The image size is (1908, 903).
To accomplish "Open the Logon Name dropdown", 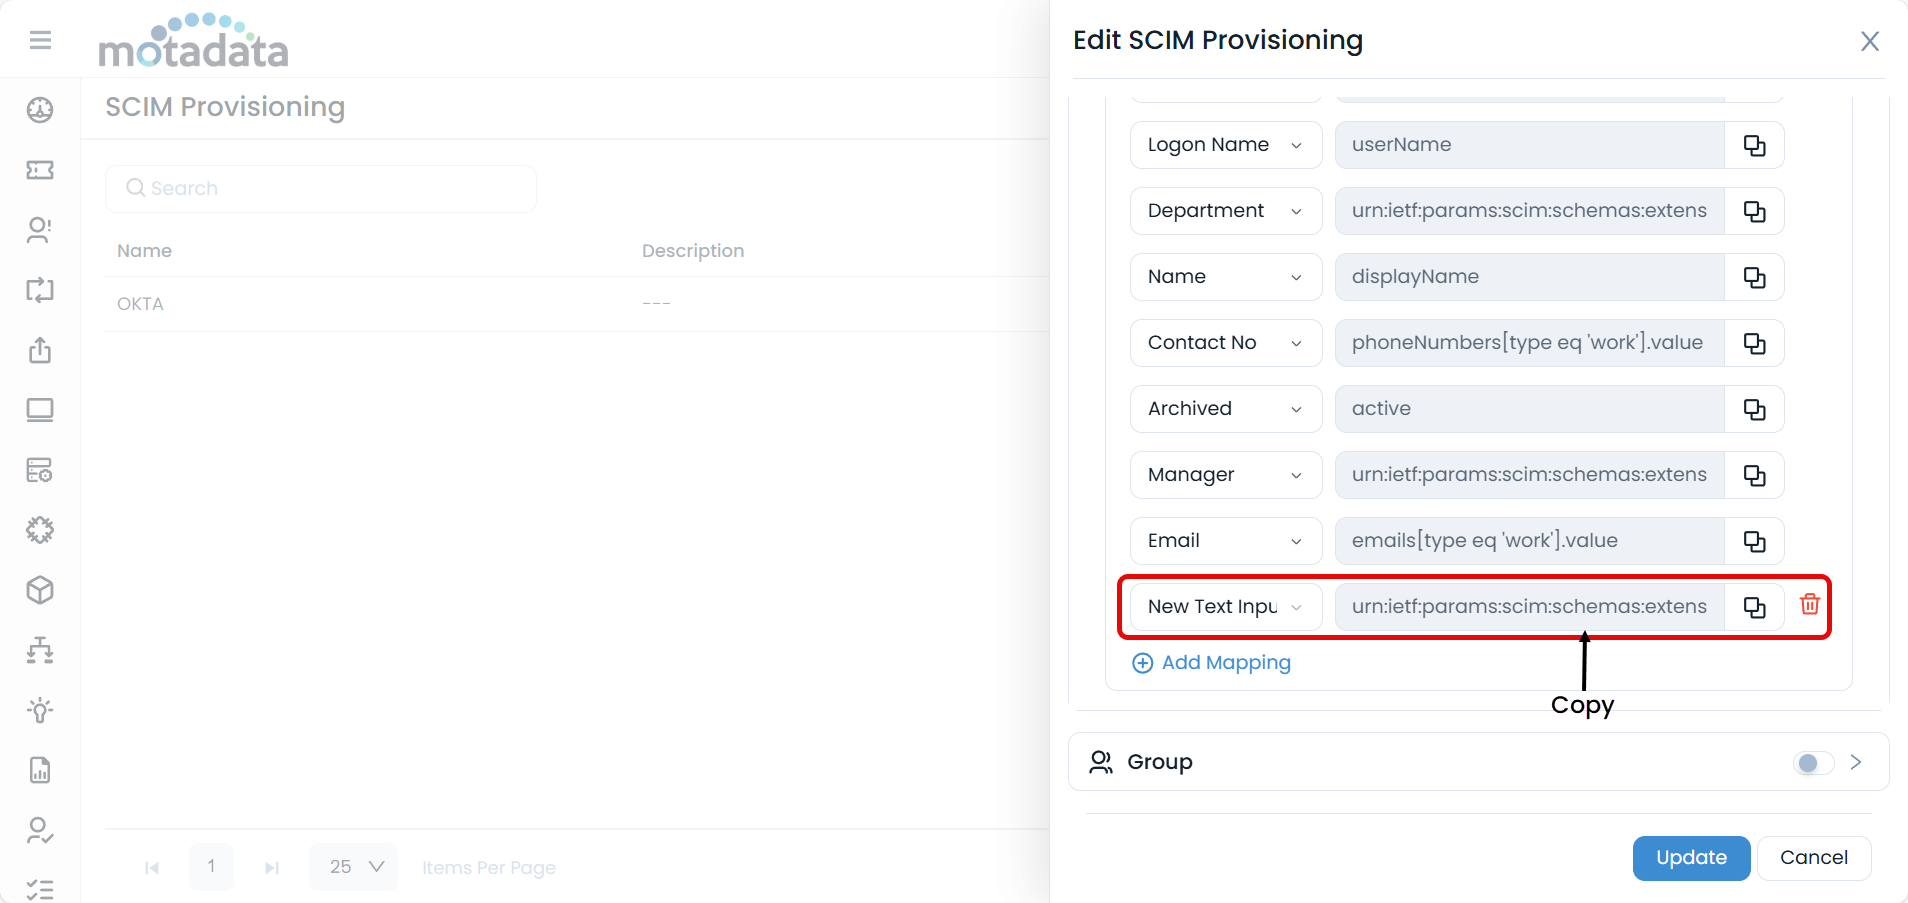I will pyautogui.click(x=1225, y=145).
